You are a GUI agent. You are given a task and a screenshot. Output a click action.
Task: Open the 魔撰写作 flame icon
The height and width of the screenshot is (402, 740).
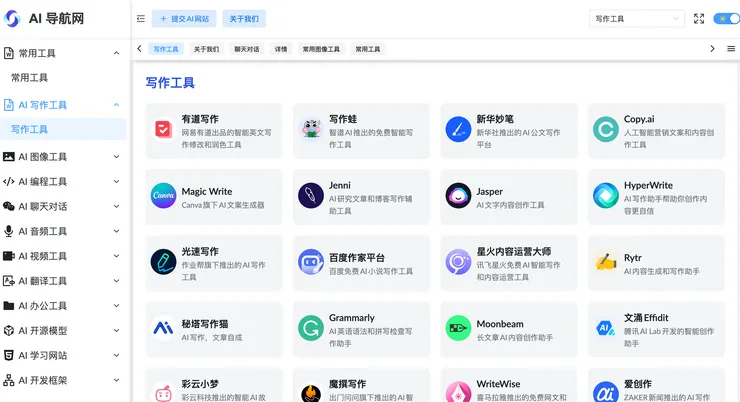[x=311, y=393]
